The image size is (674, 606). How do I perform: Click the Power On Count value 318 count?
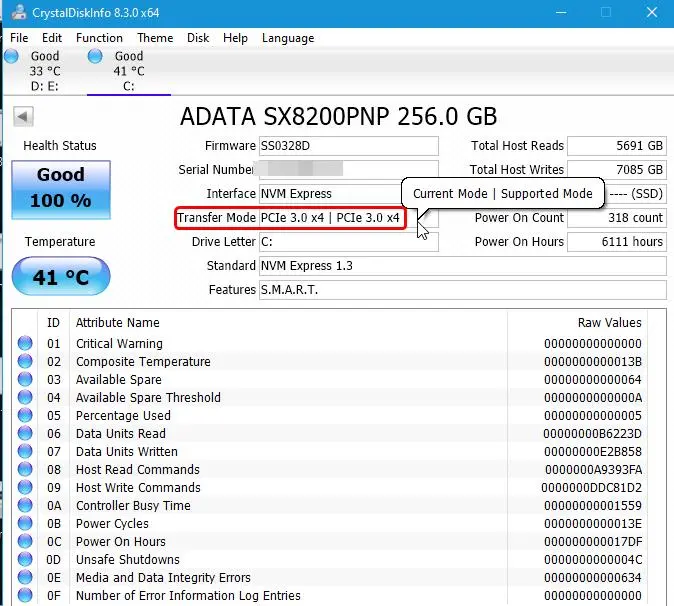[617, 218]
